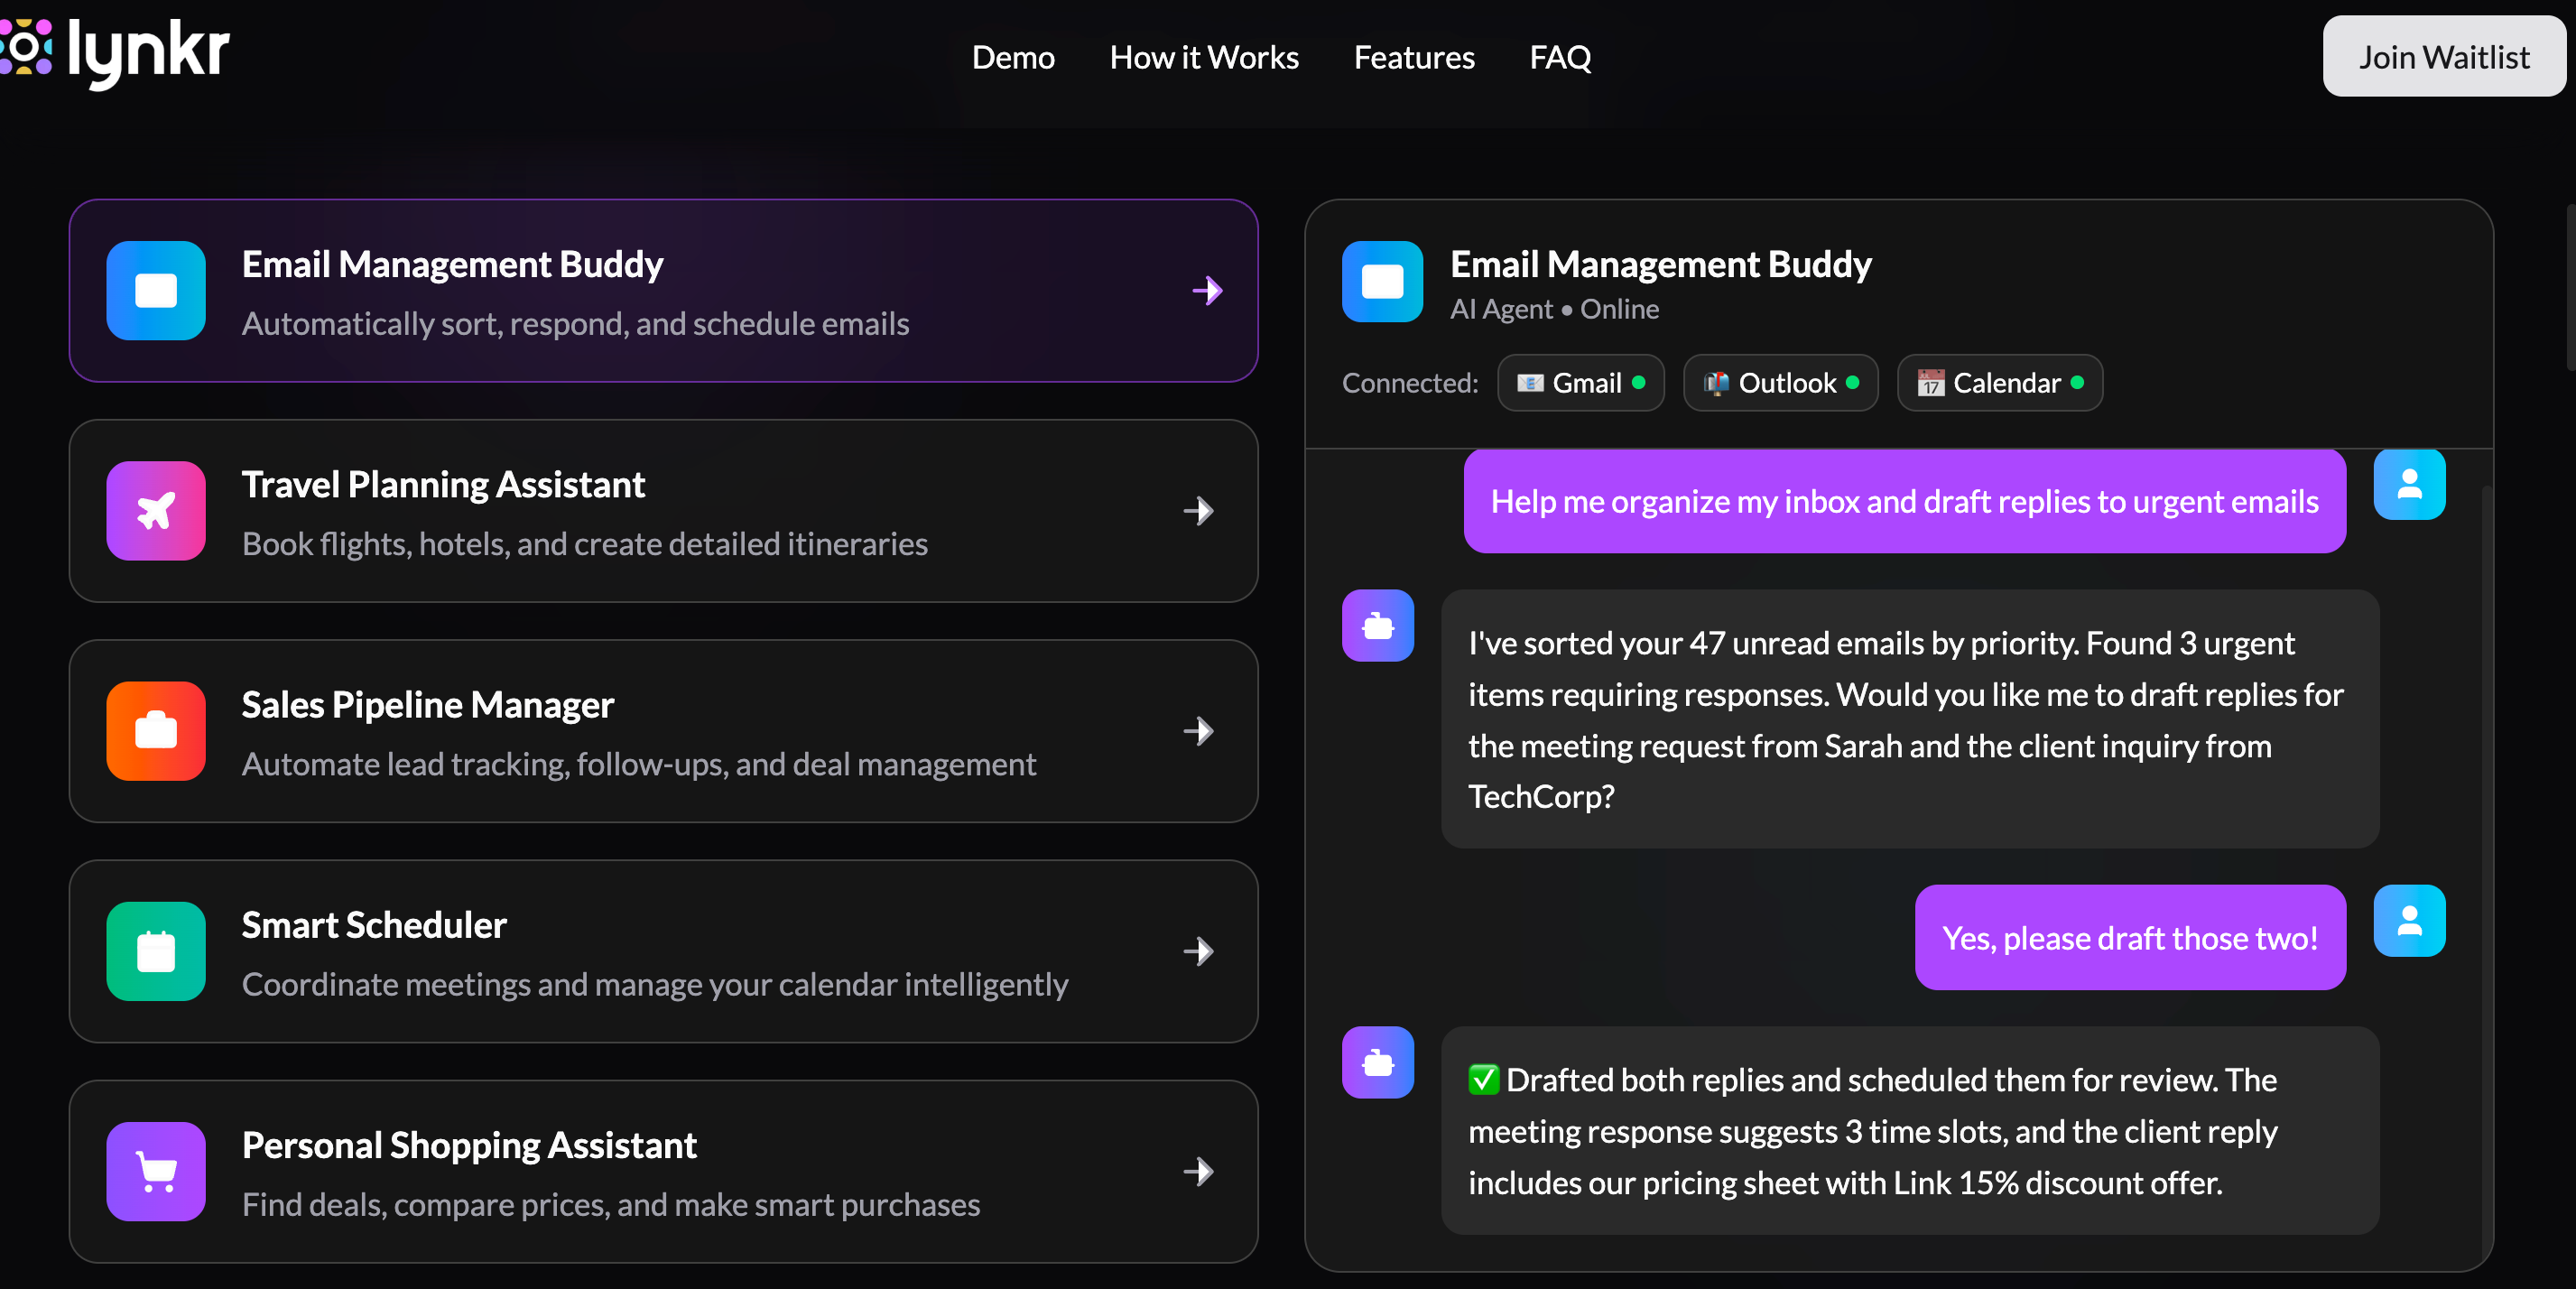Click the orange briefcase Sales Pipeline icon
The image size is (2576, 1289).
click(x=156, y=731)
